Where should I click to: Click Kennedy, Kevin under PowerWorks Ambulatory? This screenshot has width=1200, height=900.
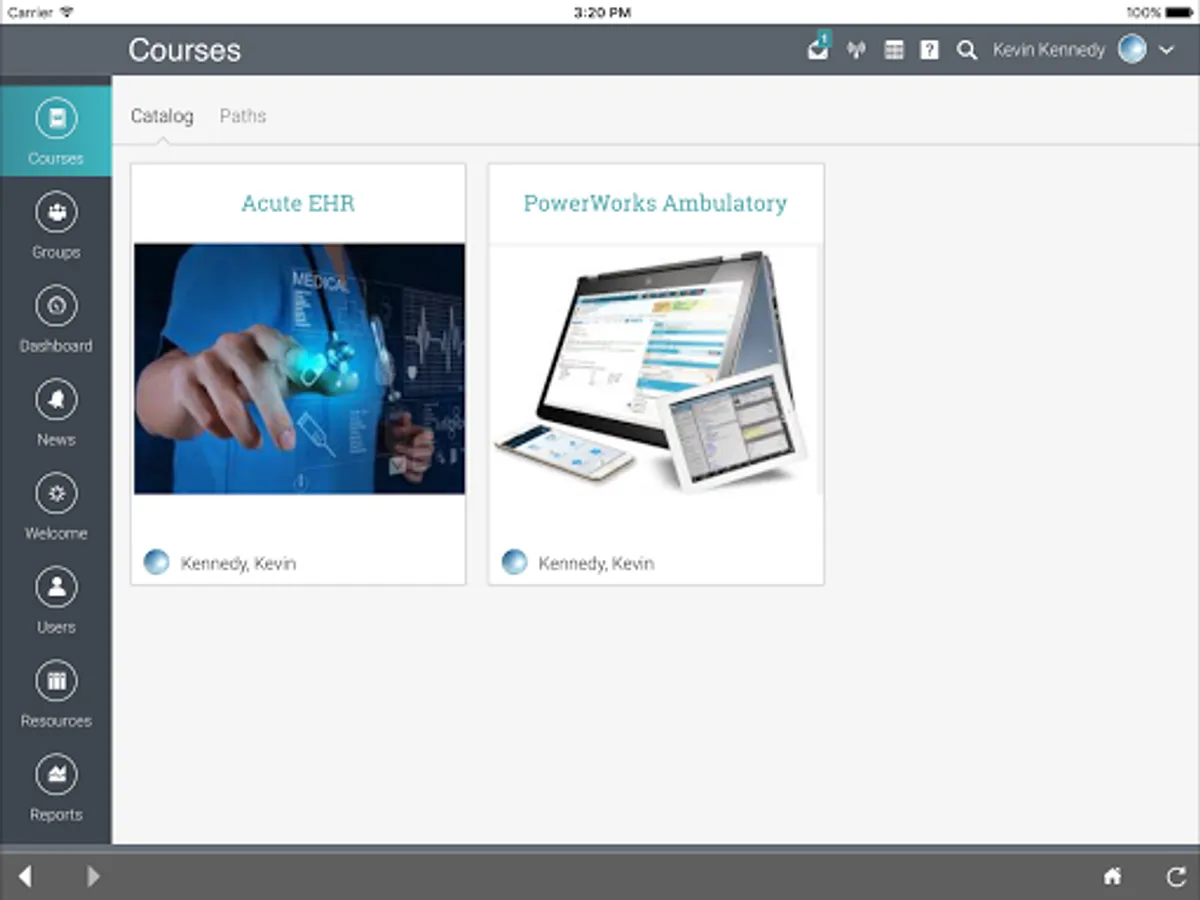596,564
